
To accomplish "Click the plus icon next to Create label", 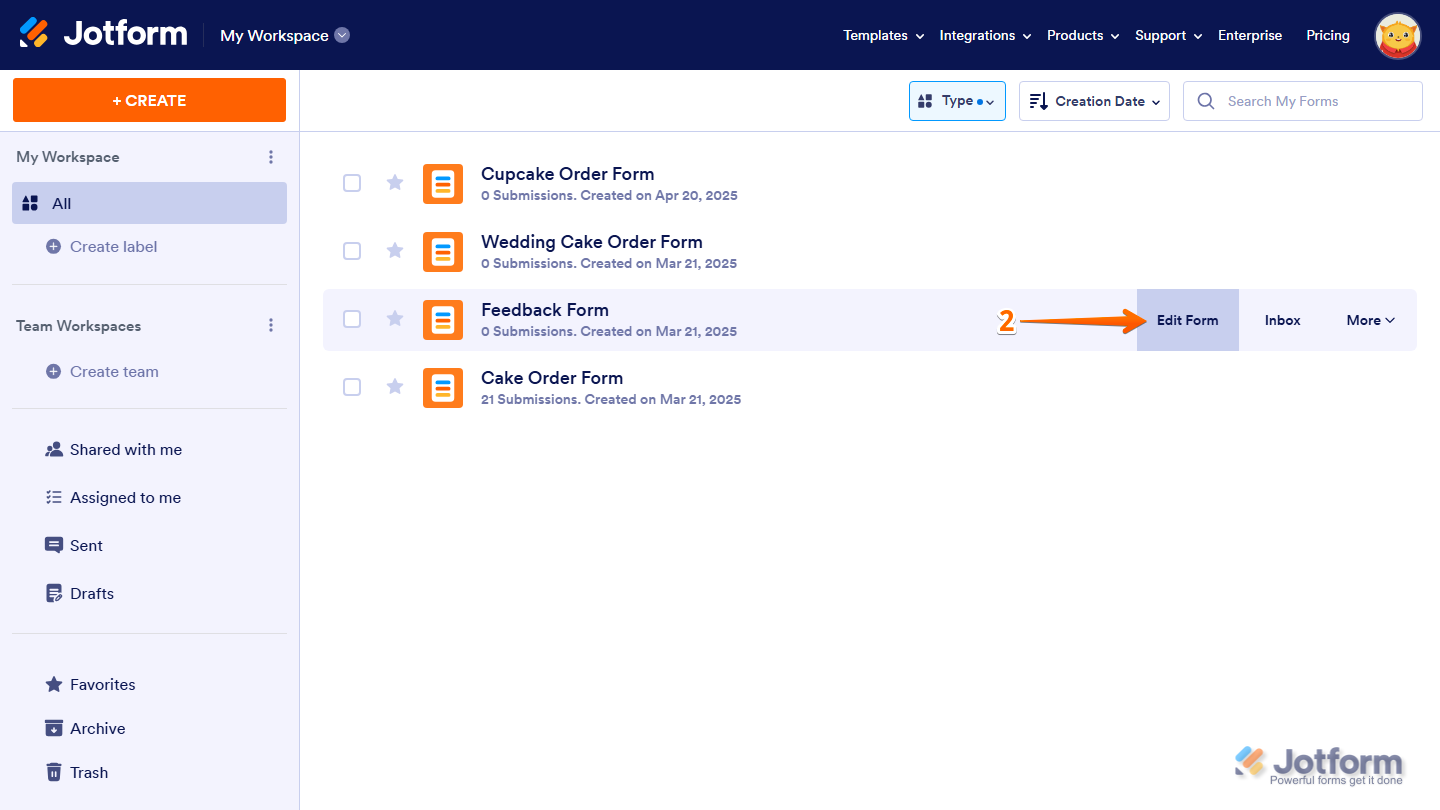I will click(x=54, y=247).
